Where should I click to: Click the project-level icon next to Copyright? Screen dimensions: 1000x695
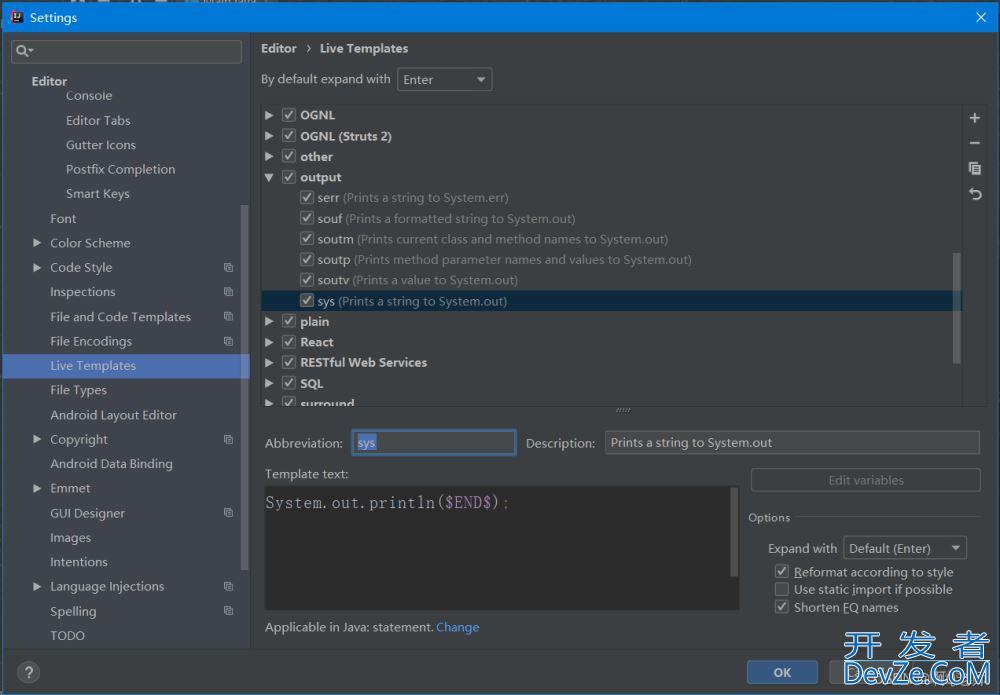click(228, 439)
